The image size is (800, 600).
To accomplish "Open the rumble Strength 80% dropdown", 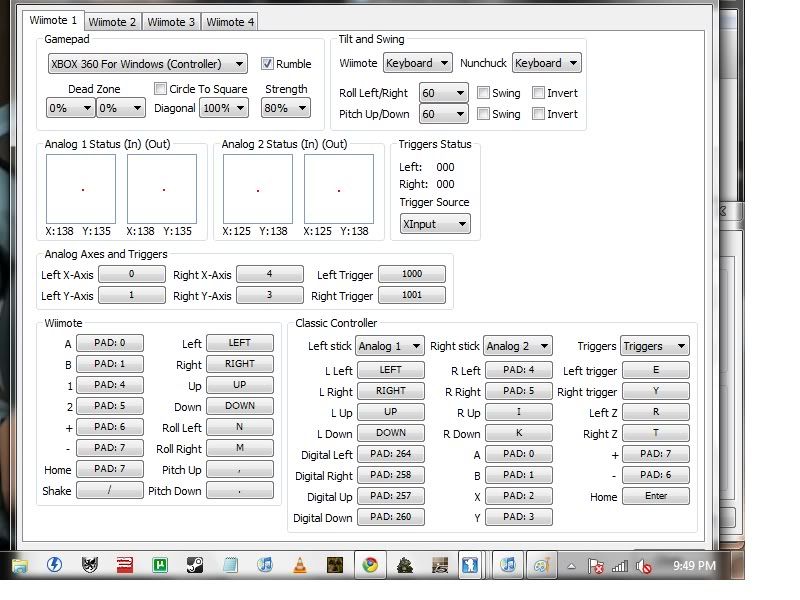I will point(286,108).
